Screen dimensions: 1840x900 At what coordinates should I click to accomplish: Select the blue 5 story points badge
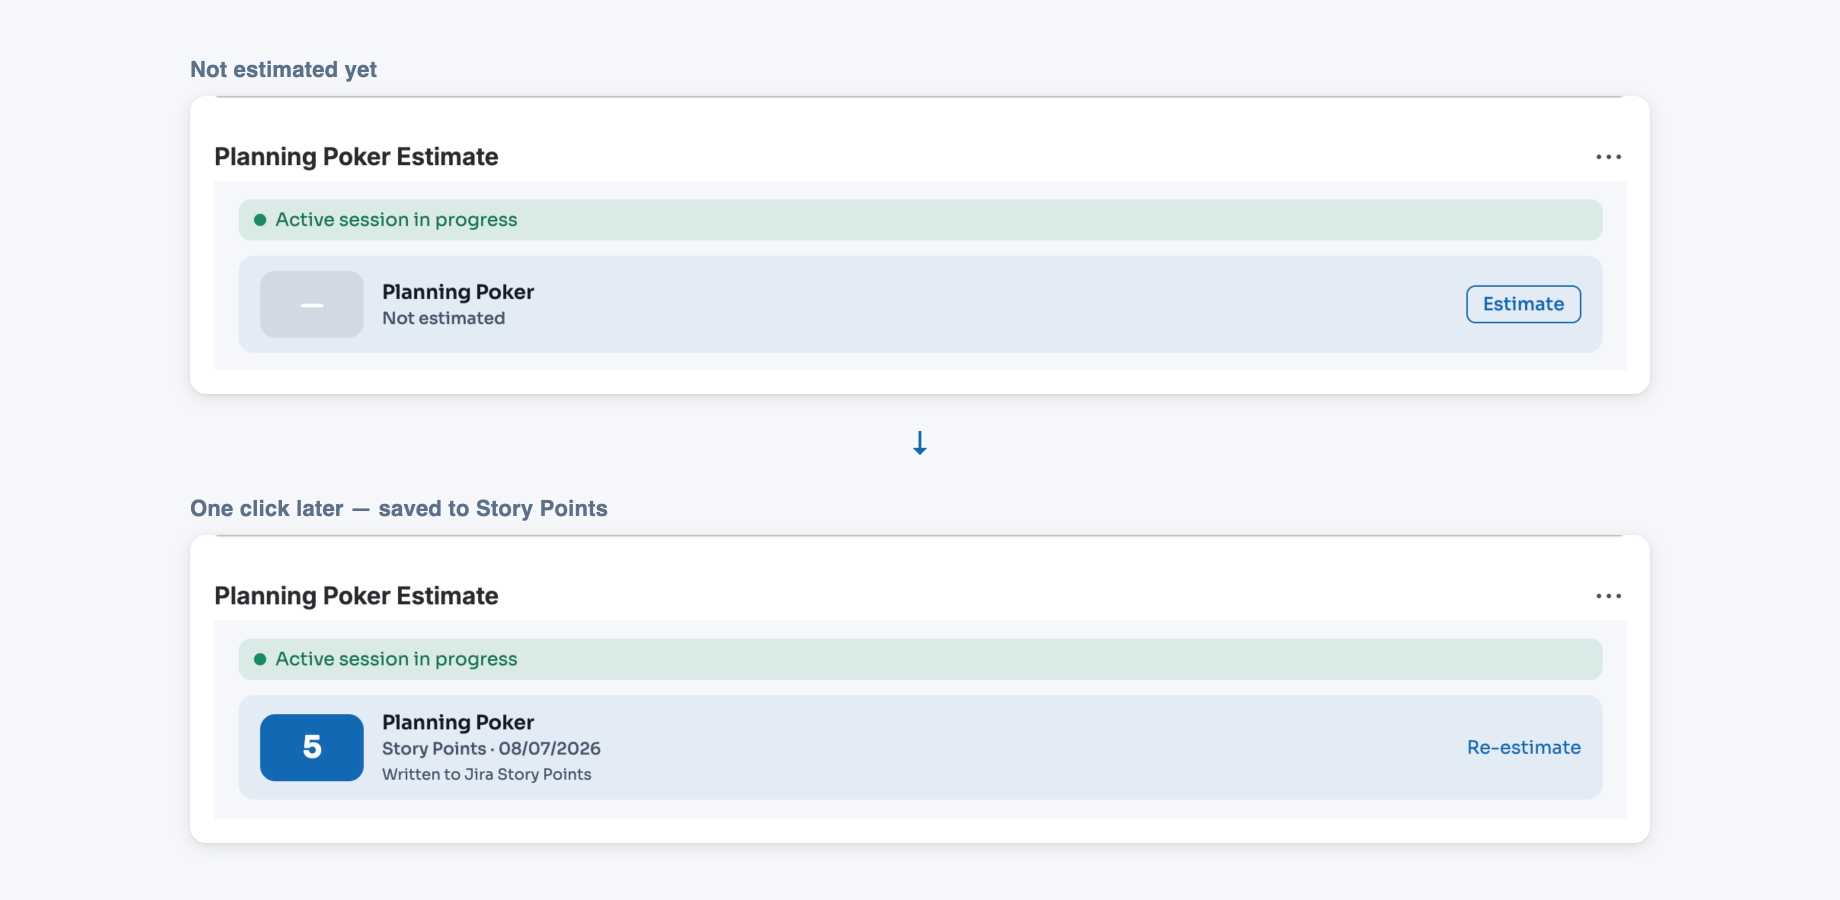click(x=312, y=747)
